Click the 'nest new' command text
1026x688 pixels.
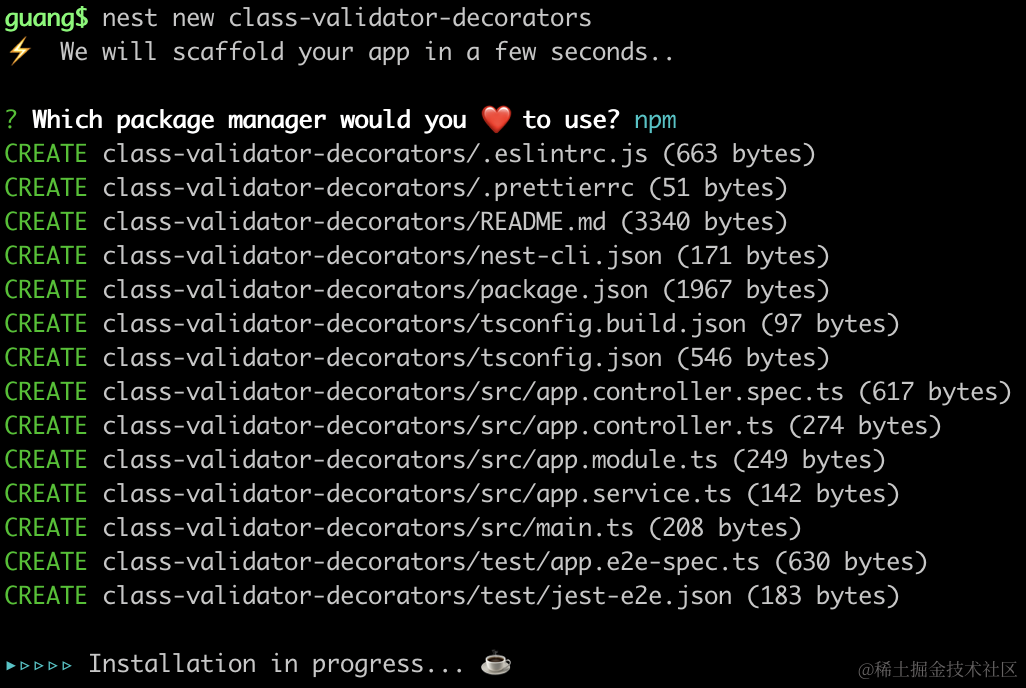coord(158,18)
